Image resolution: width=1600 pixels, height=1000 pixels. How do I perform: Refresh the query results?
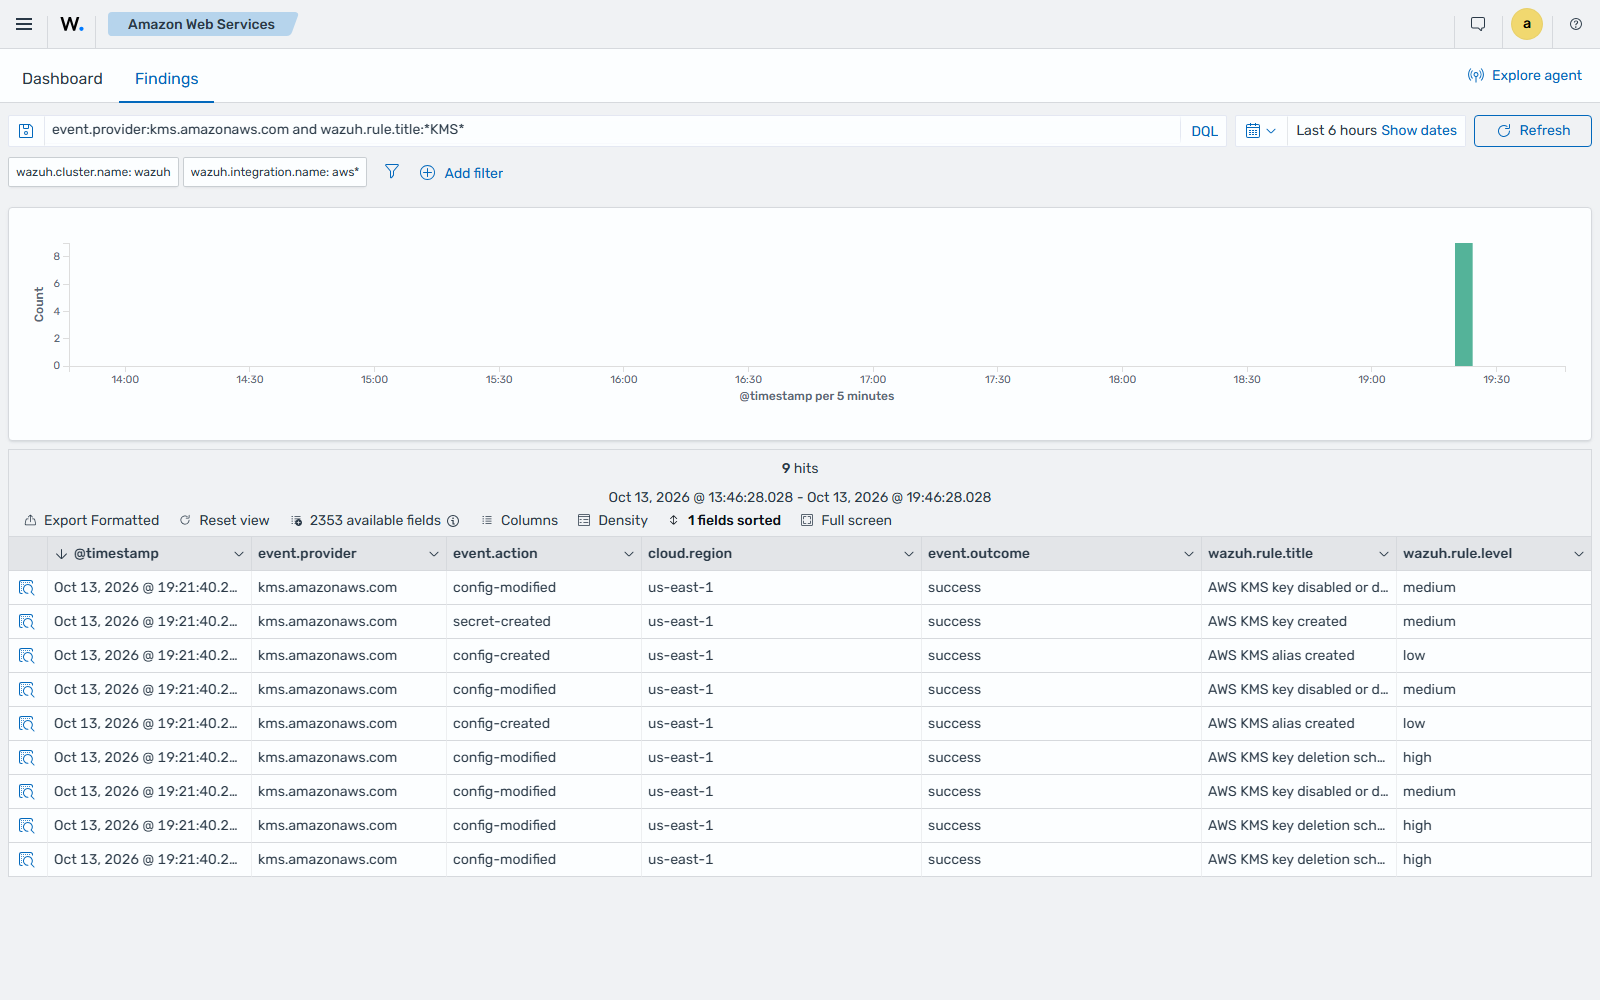[x=1533, y=131]
